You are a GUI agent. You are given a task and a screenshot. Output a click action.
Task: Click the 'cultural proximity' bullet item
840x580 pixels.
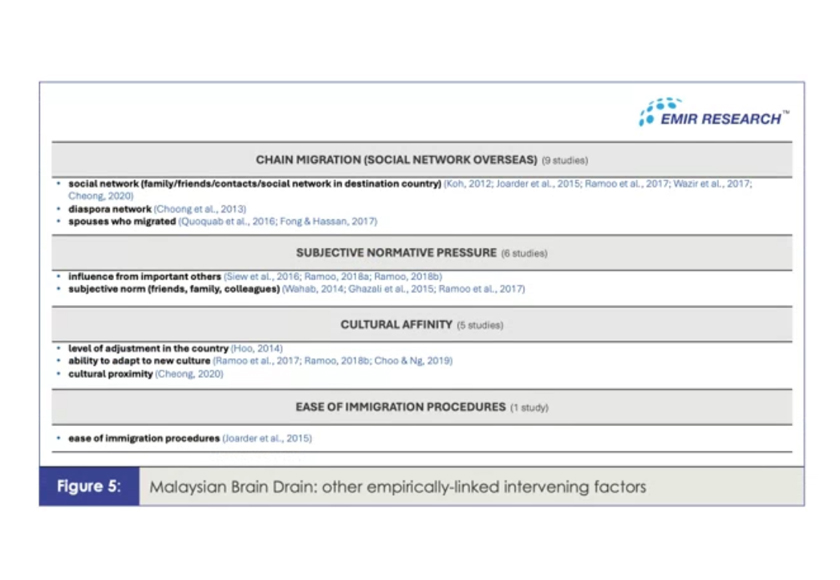[110, 374]
